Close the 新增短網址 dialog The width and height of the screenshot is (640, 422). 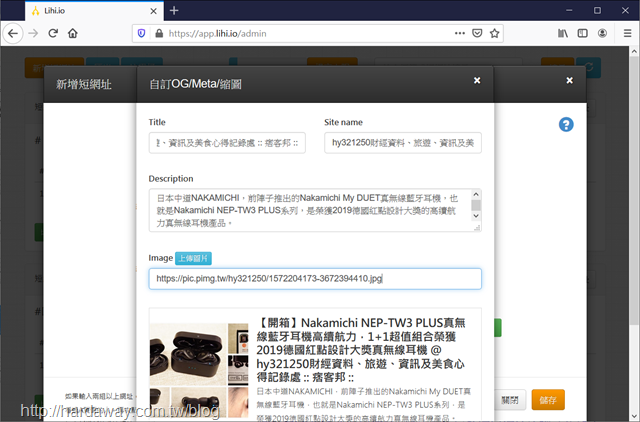coord(569,80)
